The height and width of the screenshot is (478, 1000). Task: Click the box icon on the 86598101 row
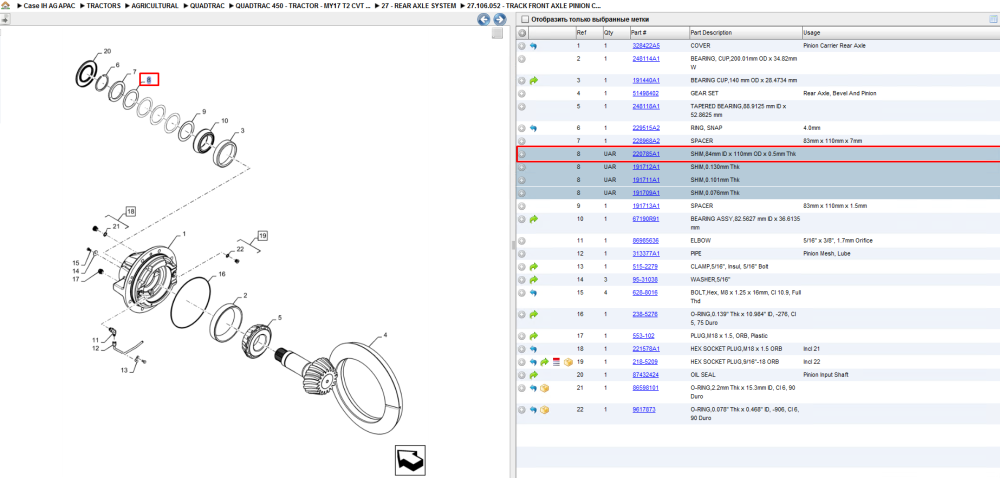(545, 387)
